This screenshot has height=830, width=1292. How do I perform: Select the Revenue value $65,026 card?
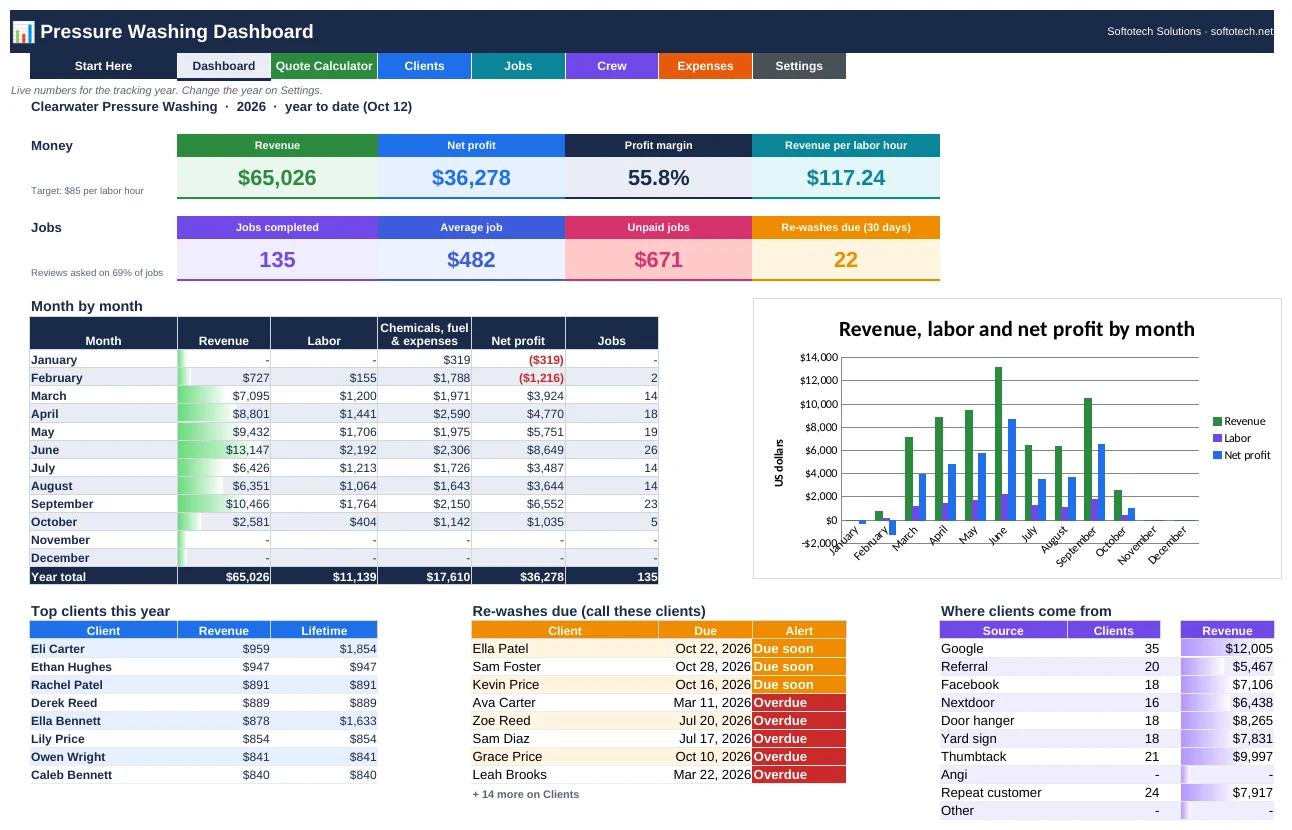click(x=277, y=178)
